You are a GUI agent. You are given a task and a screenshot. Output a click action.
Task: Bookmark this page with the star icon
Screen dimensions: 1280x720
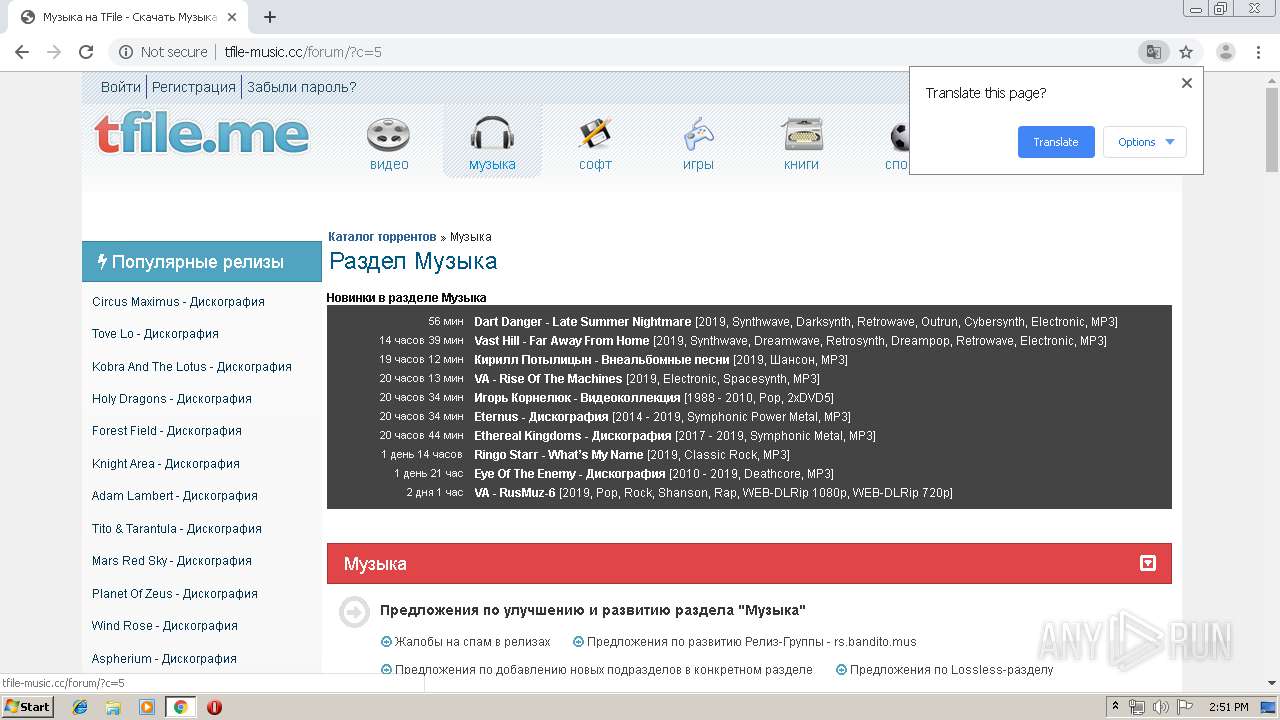click(x=1186, y=52)
